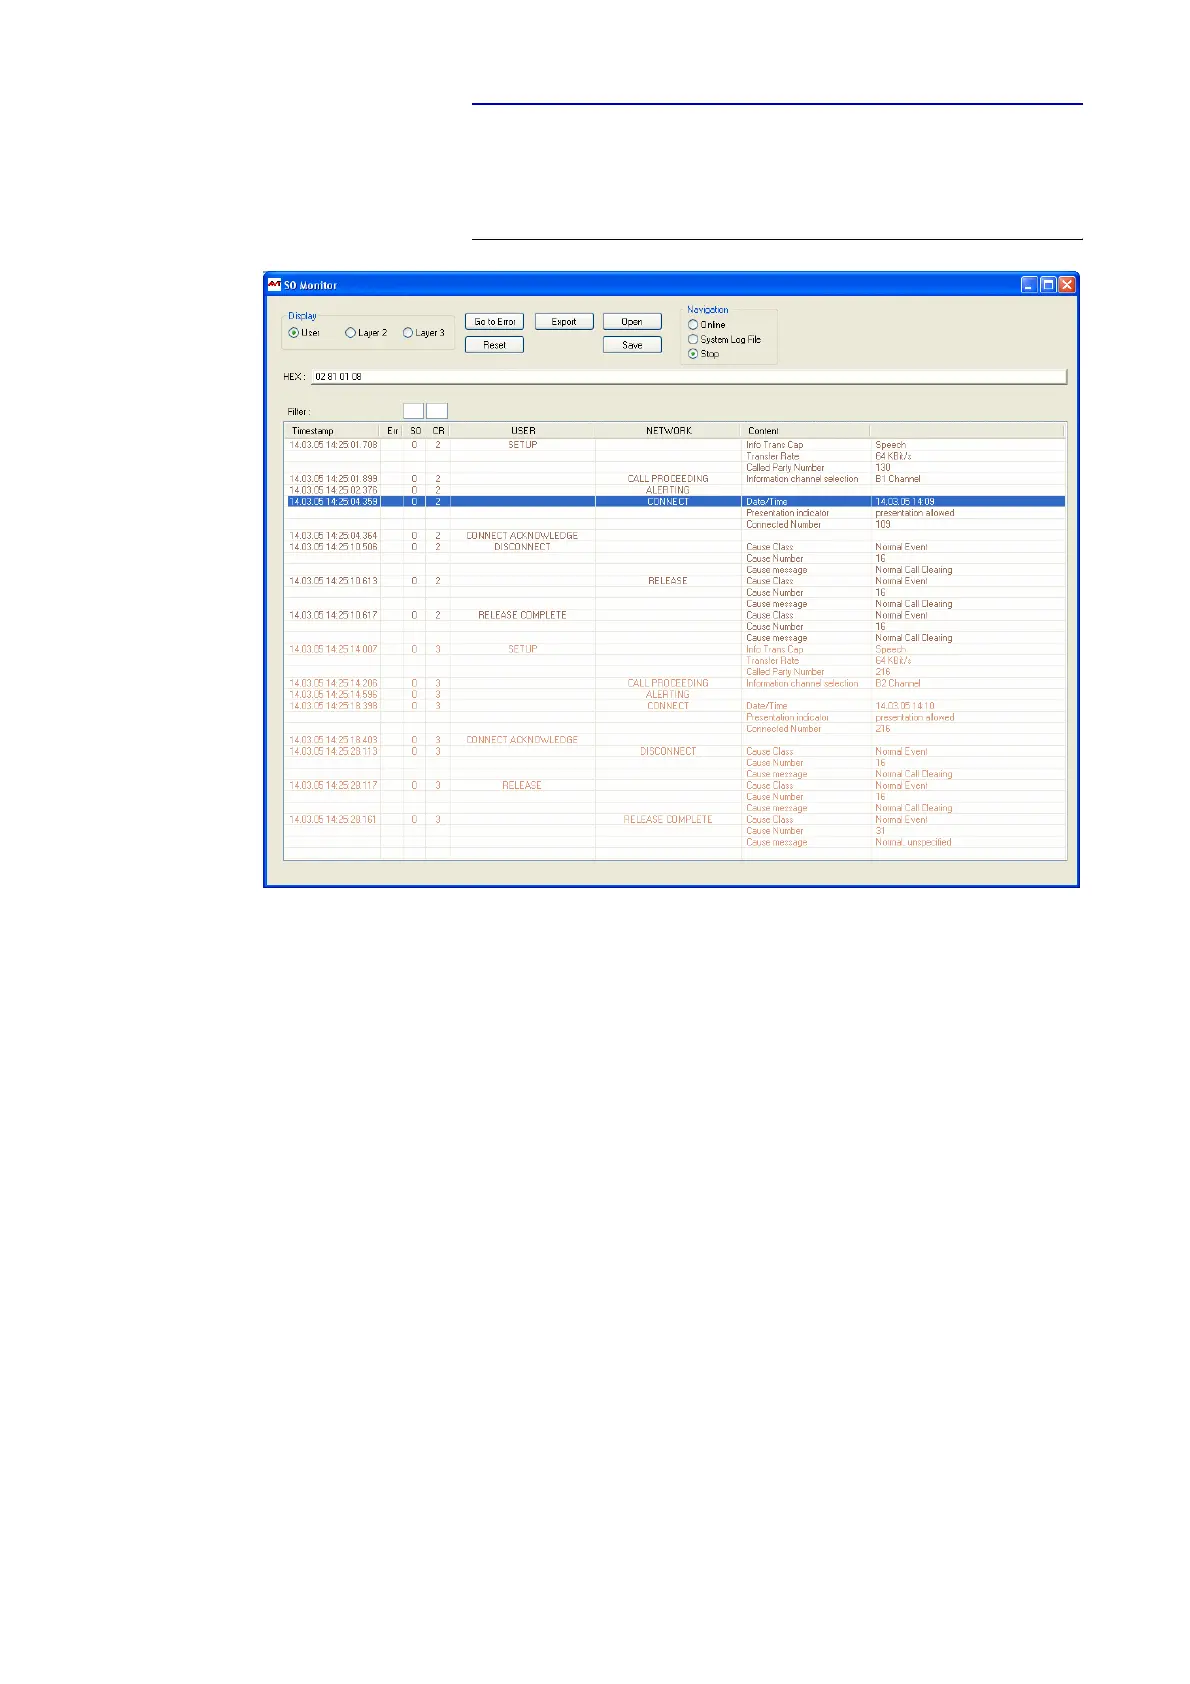Select CALL PROCEEDING row at 14:25:01.899
This screenshot has height=1684, width=1190.
pyautogui.click(x=675, y=479)
